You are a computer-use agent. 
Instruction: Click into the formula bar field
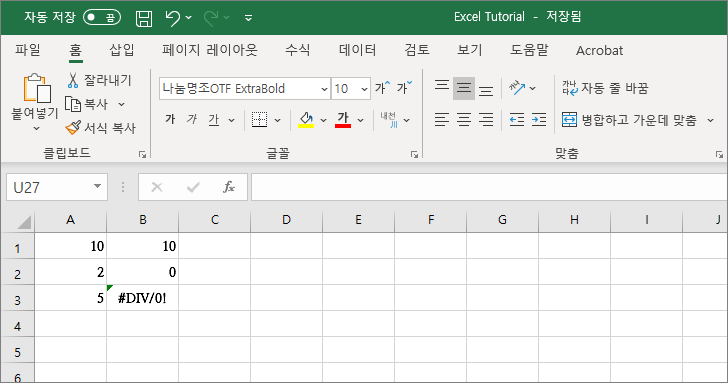pos(489,187)
